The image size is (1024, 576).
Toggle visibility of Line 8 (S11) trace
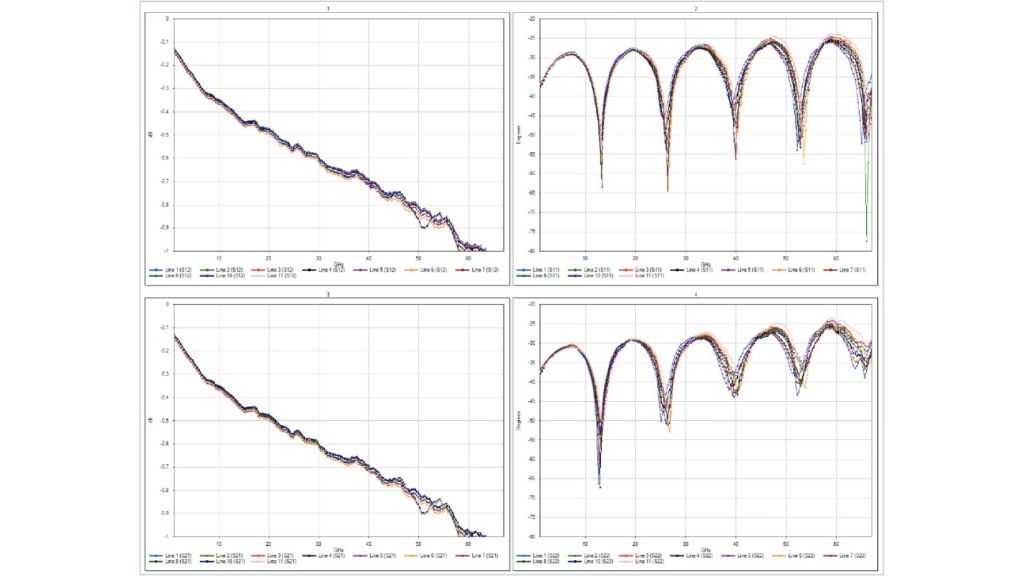coord(524,274)
